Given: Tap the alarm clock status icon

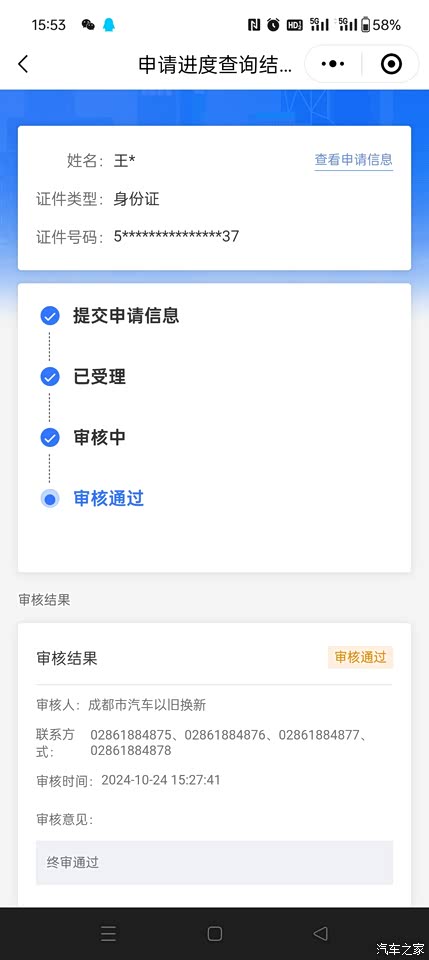Looking at the screenshot, I should (x=273, y=25).
